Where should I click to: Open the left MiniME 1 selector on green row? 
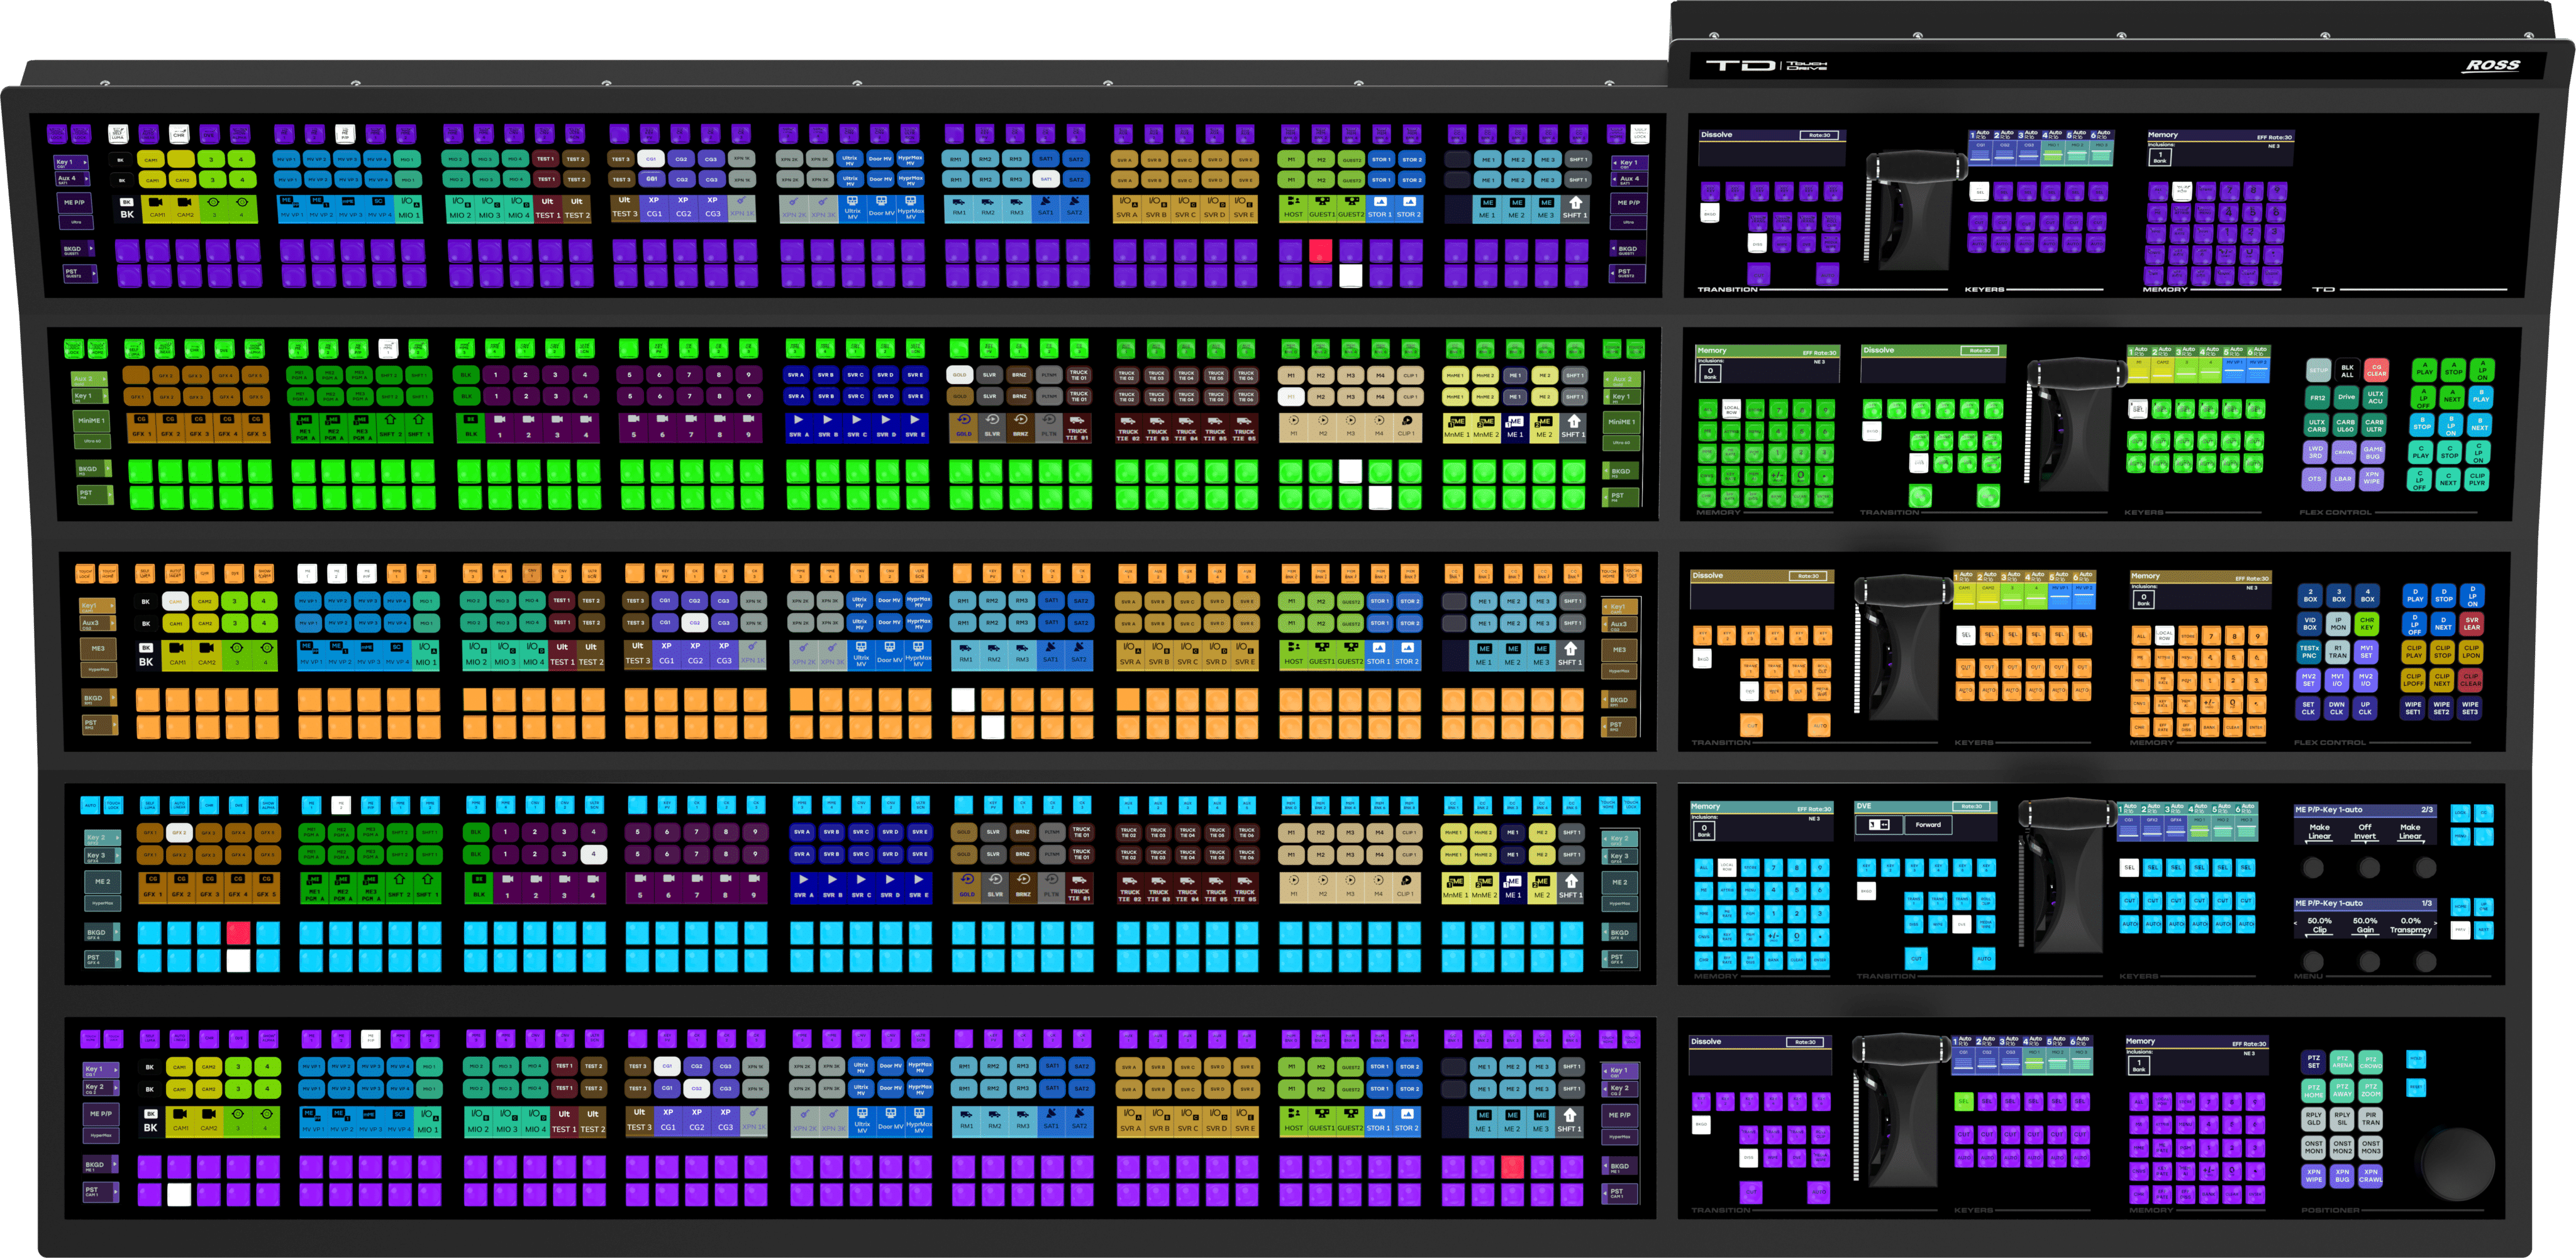click(x=91, y=421)
